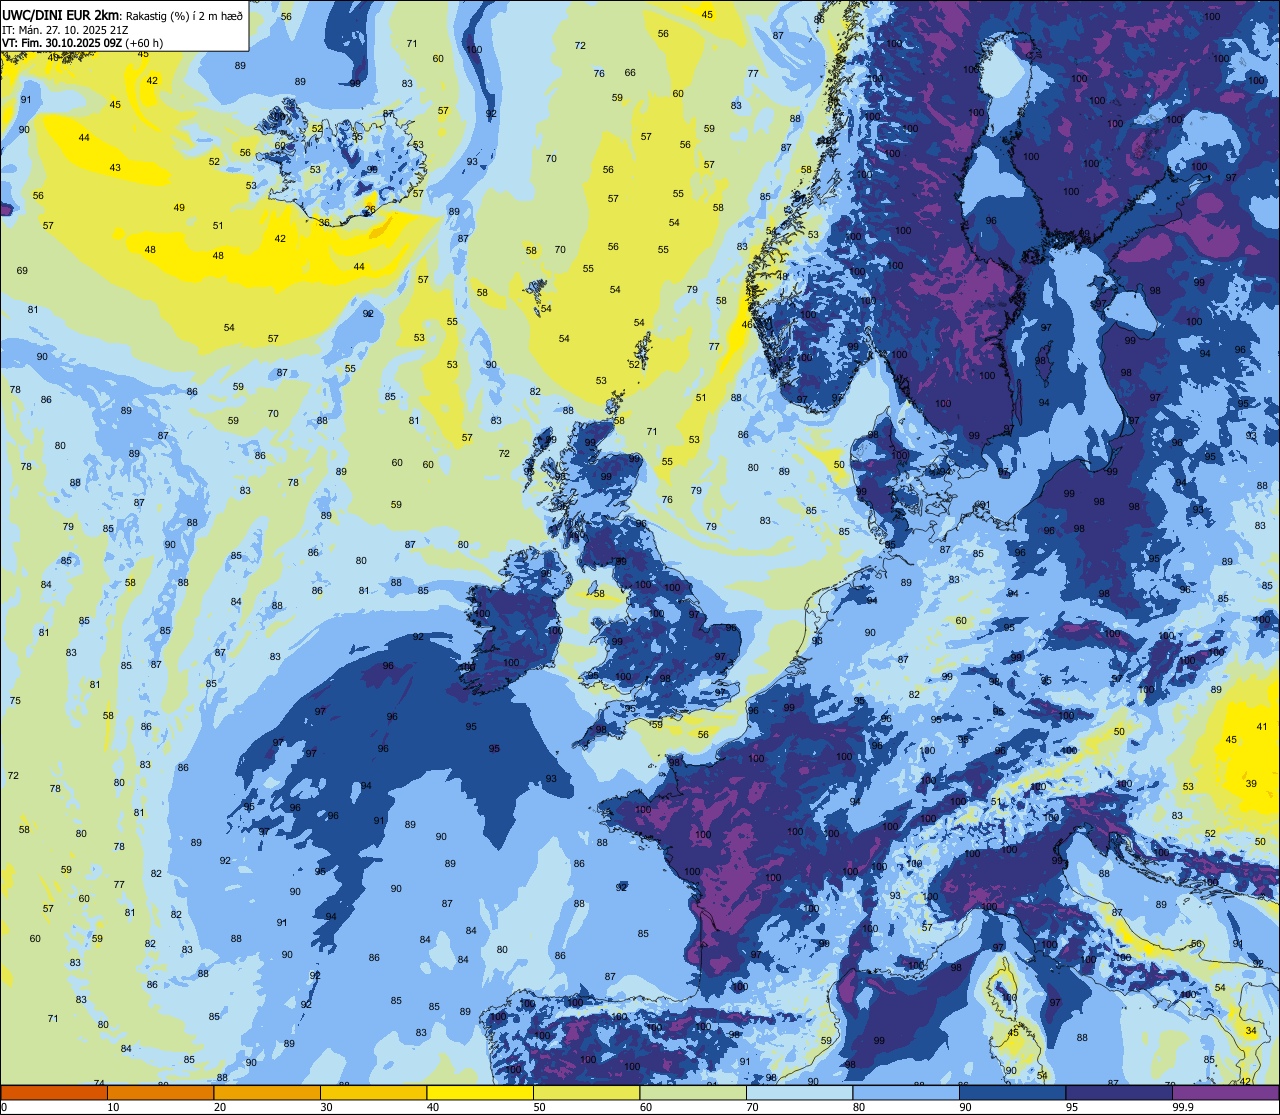Select the 90–95 dark blue legend segment
Viewport: 1280px width, 1115px height.
pyautogui.click(x=1012, y=1092)
